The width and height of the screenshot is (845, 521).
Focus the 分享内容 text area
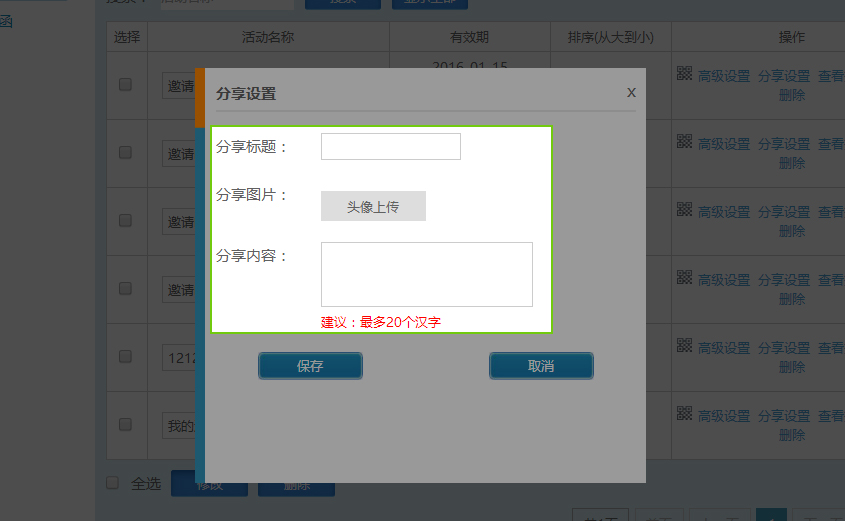click(427, 274)
